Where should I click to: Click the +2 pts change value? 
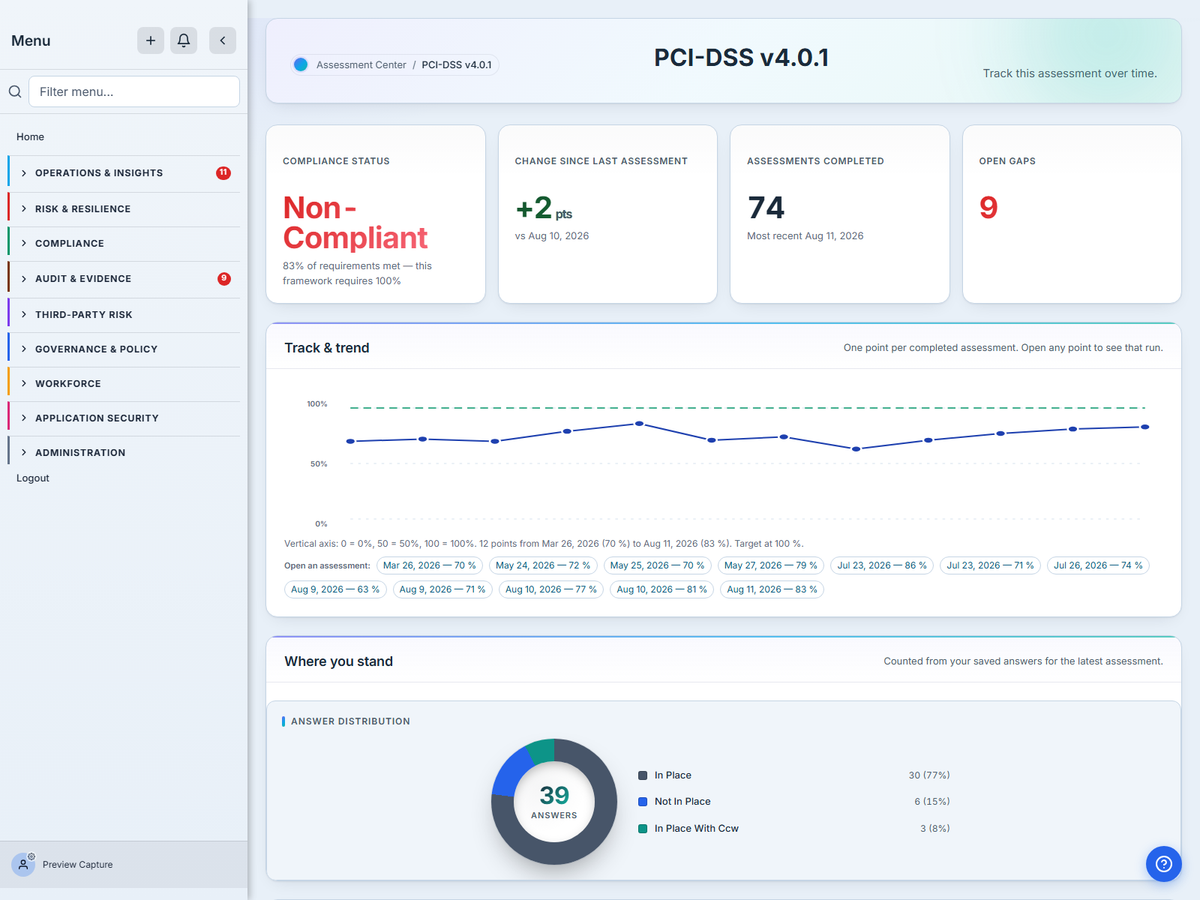click(x=543, y=208)
